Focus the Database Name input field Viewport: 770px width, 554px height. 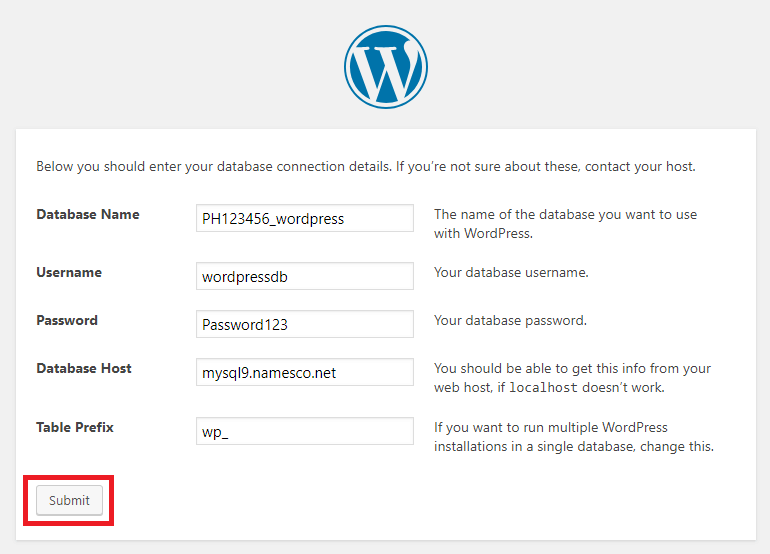coord(304,218)
